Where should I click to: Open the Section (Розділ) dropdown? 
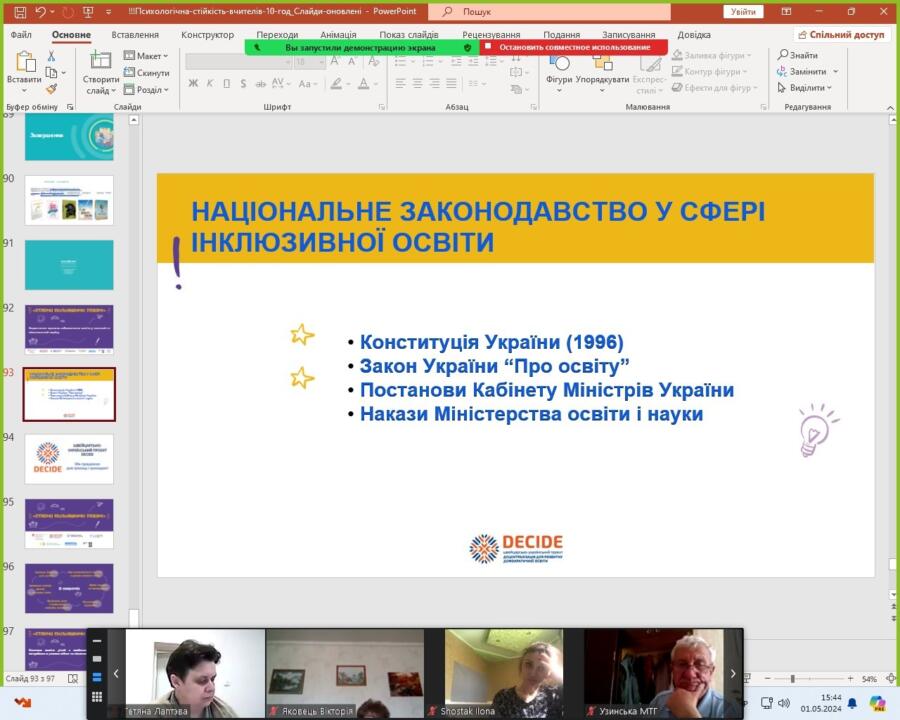146,90
